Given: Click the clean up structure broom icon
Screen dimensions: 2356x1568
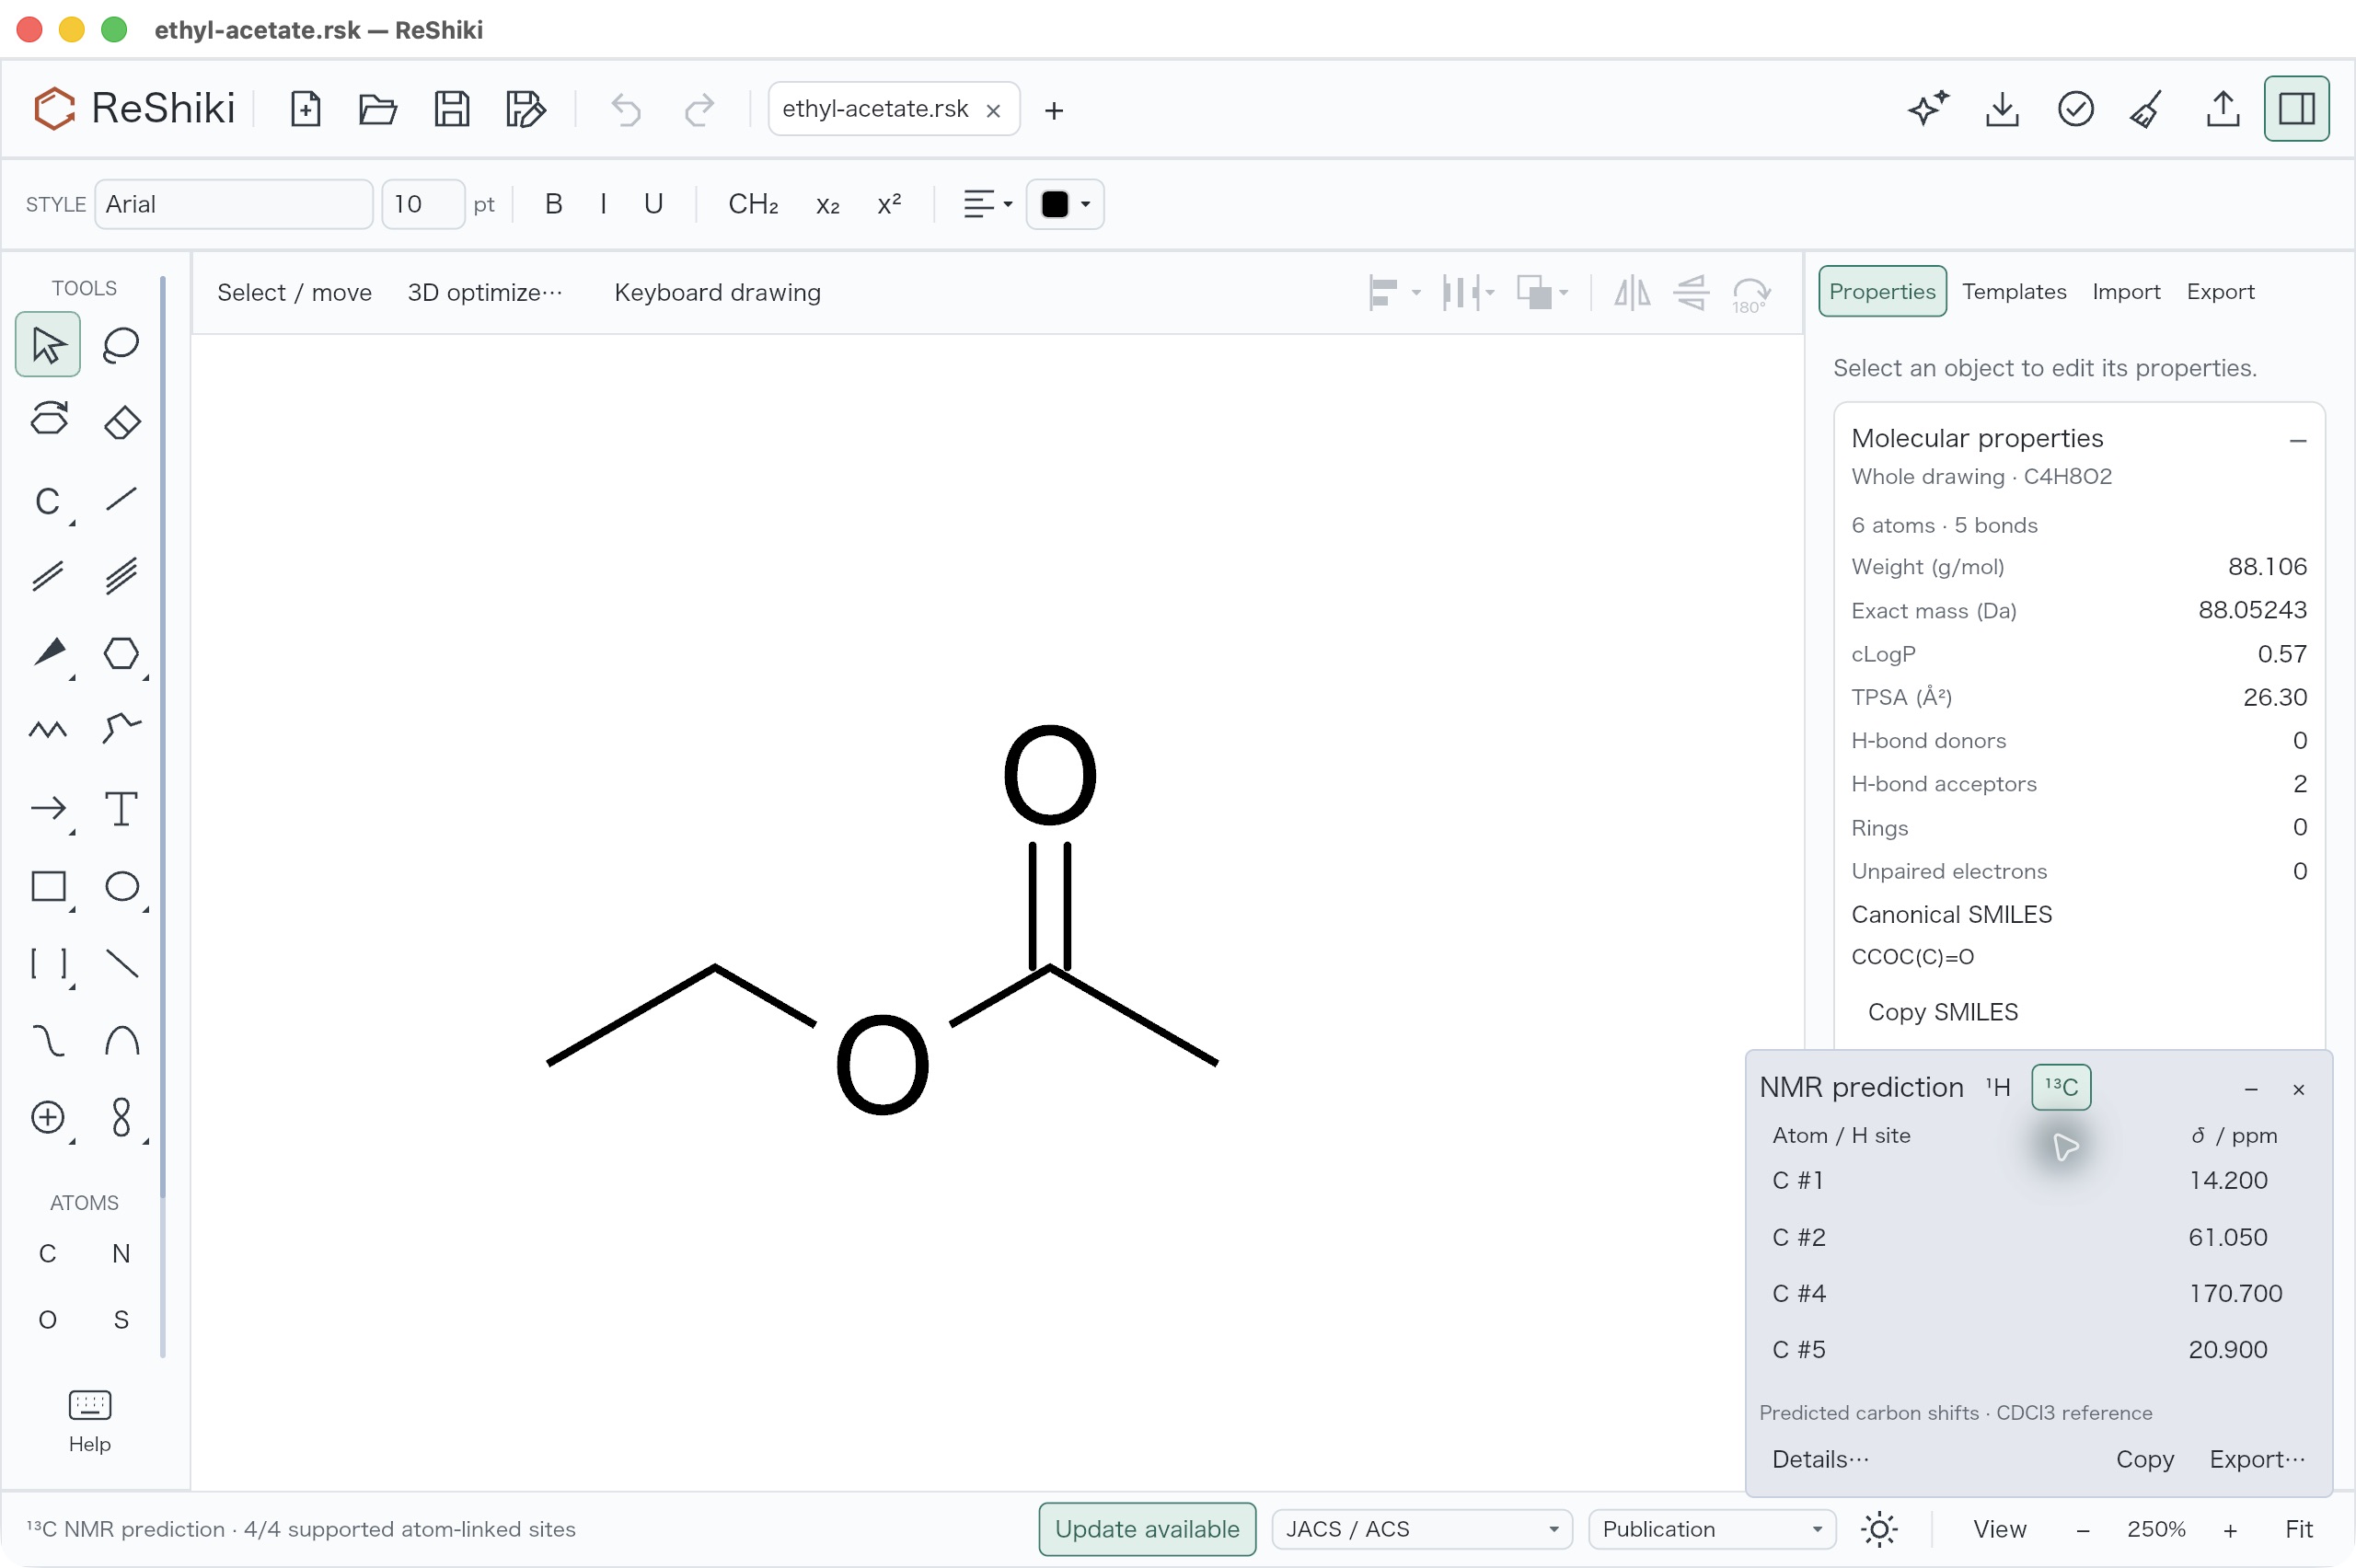Looking at the screenshot, I should click(x=2147, y=109).
